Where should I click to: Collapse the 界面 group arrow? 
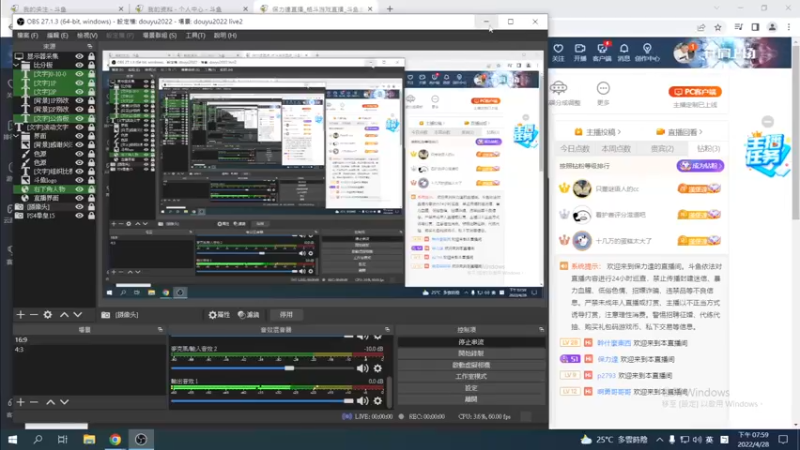(x=16, y=136)
